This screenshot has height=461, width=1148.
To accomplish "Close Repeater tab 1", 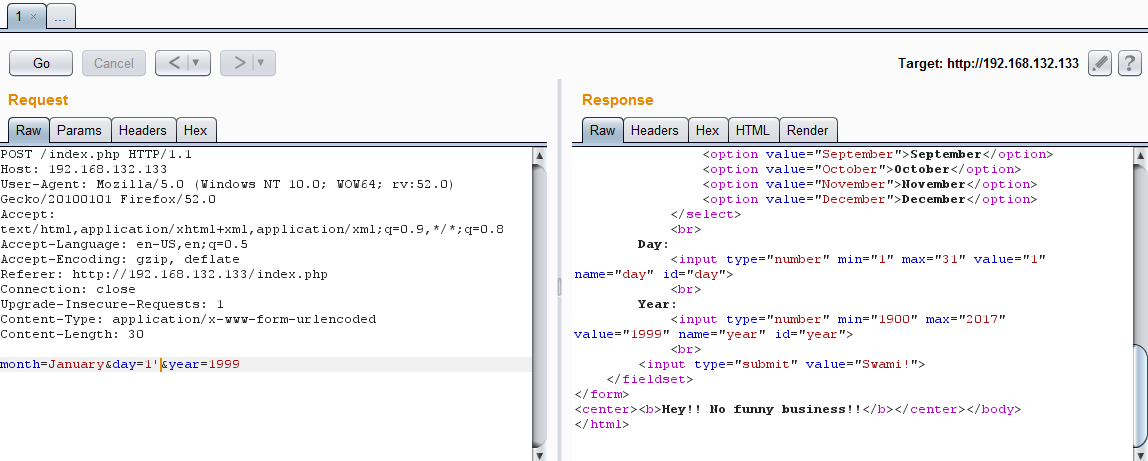I will 34,16.
